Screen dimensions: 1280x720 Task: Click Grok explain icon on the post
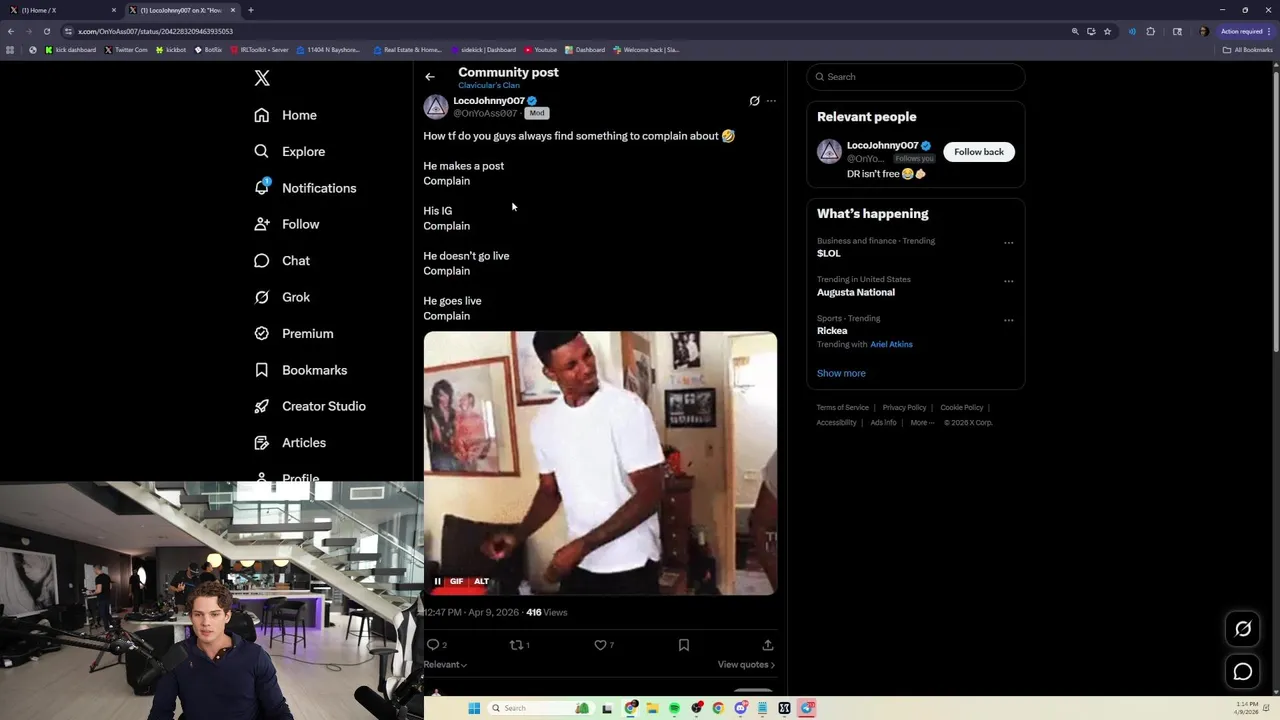click(755, 101)
